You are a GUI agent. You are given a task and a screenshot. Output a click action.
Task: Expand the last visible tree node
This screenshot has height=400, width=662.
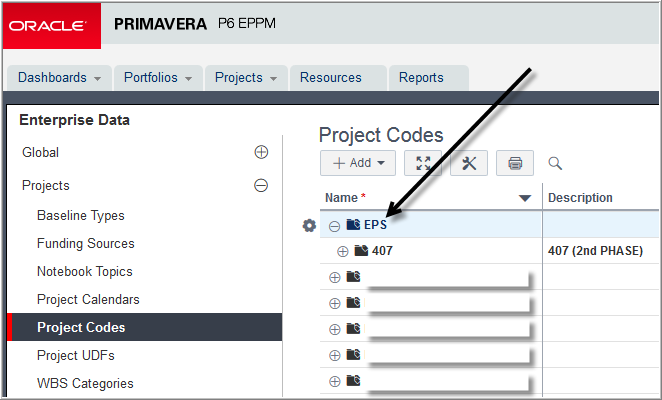(335, 381)
